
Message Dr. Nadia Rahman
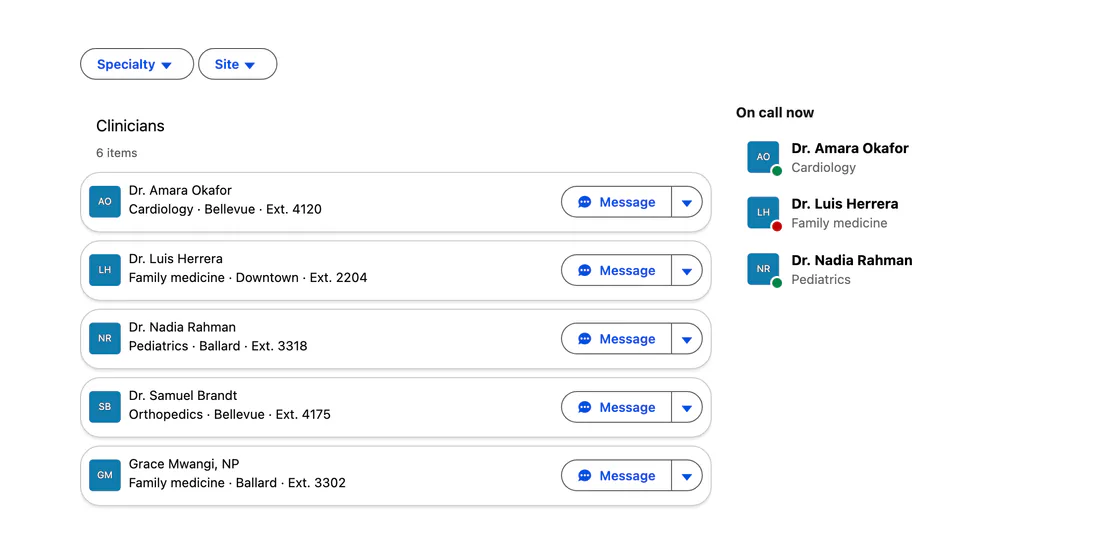(616, 339)
